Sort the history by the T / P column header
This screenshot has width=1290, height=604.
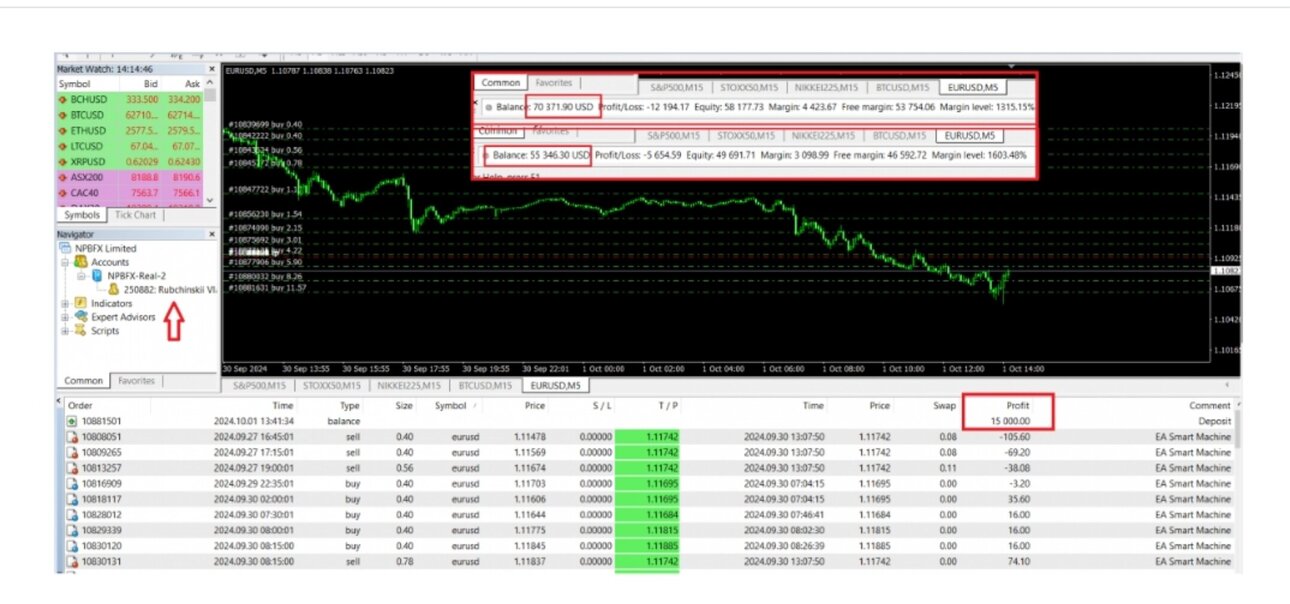click(x=668, y=406)
